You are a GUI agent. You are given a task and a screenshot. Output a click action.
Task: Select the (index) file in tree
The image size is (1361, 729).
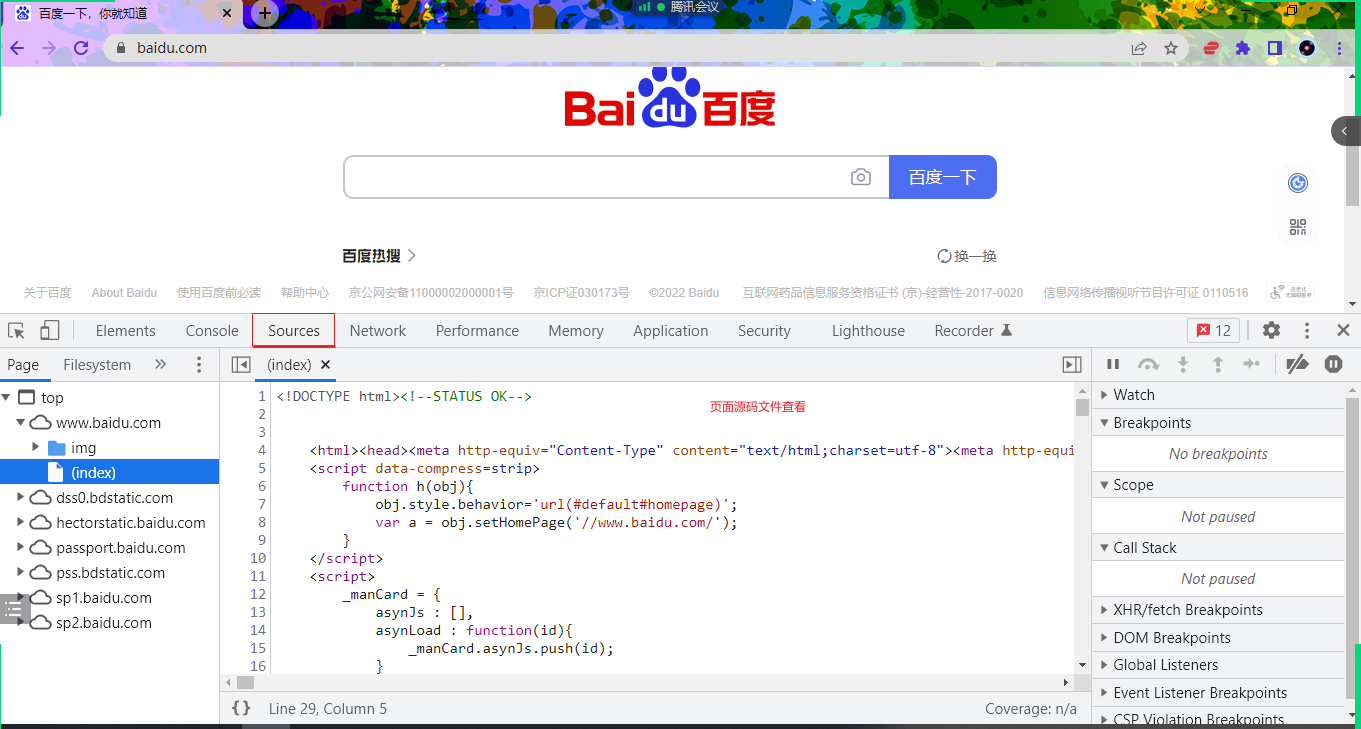pos(109,472)
